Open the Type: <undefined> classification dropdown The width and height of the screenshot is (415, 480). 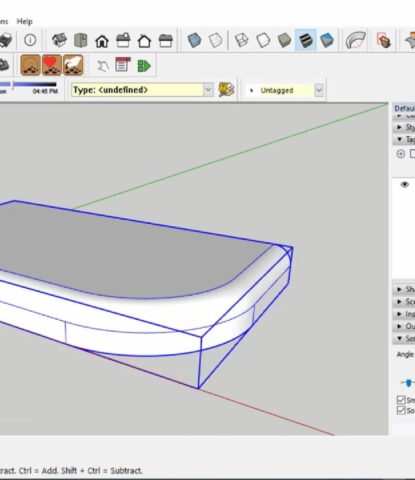coord(208,90)
